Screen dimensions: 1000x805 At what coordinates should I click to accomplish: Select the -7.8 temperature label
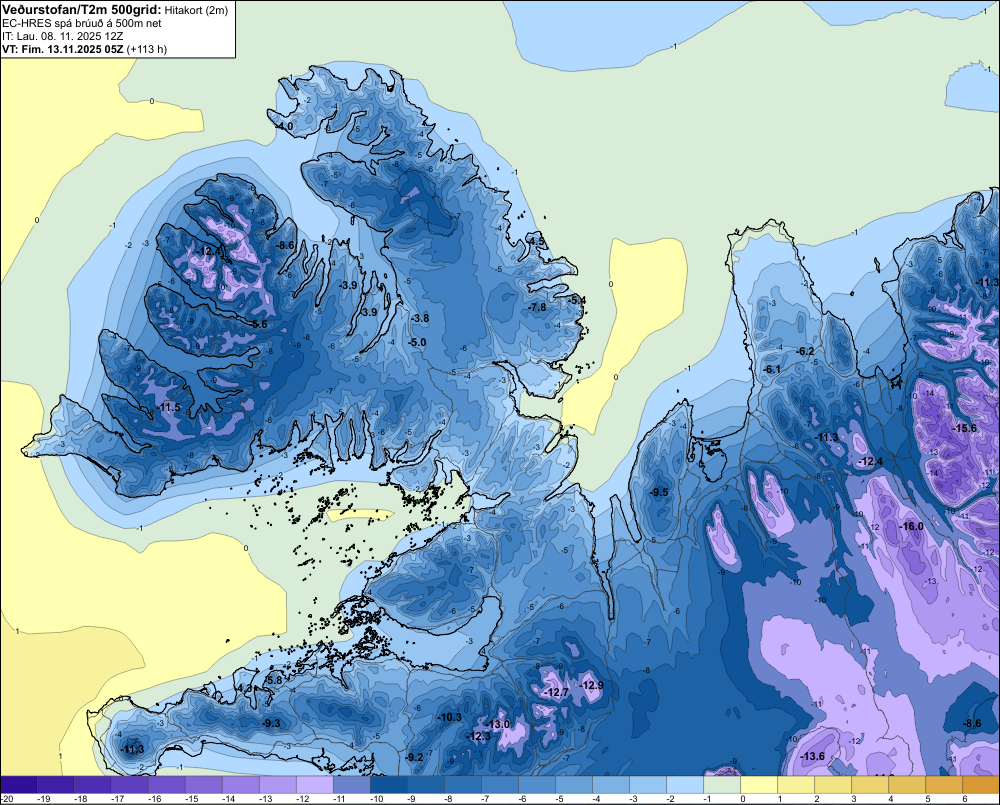pyautogui.click(x=538, y=307)
